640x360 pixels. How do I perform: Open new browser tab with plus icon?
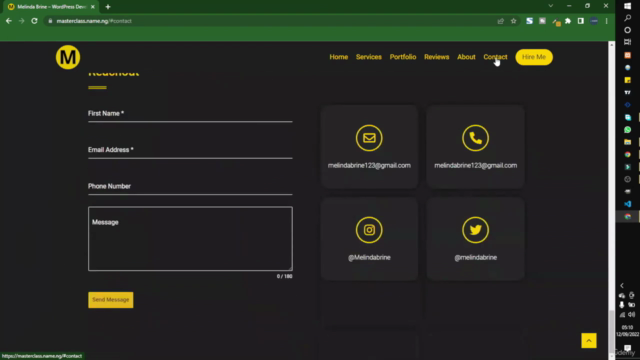tap(108, 7)
